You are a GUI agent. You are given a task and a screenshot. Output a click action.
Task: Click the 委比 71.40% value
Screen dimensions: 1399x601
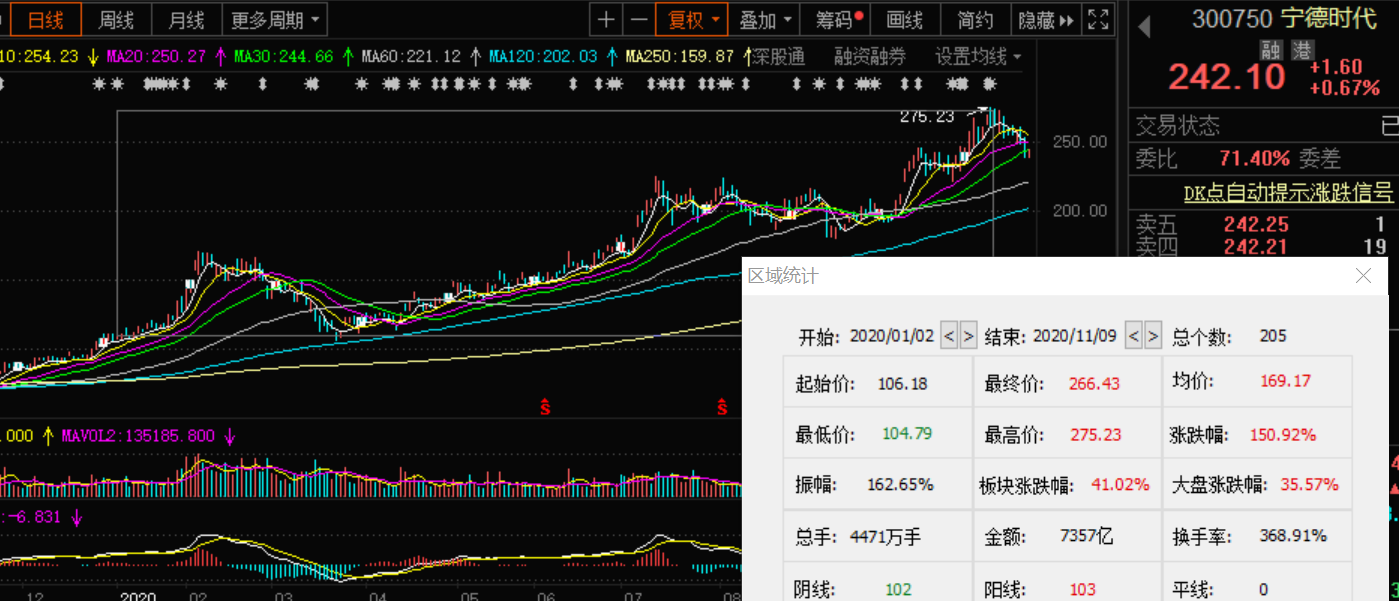[x=1254, y=158]
